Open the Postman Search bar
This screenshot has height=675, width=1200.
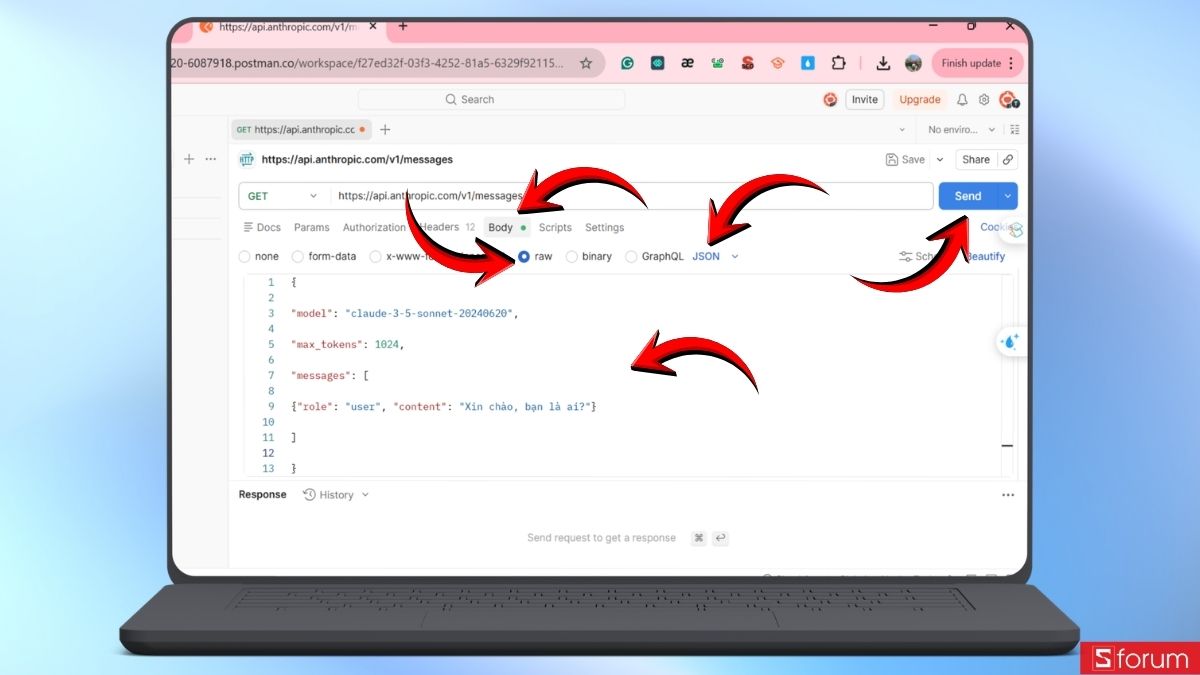coord(491,99)
